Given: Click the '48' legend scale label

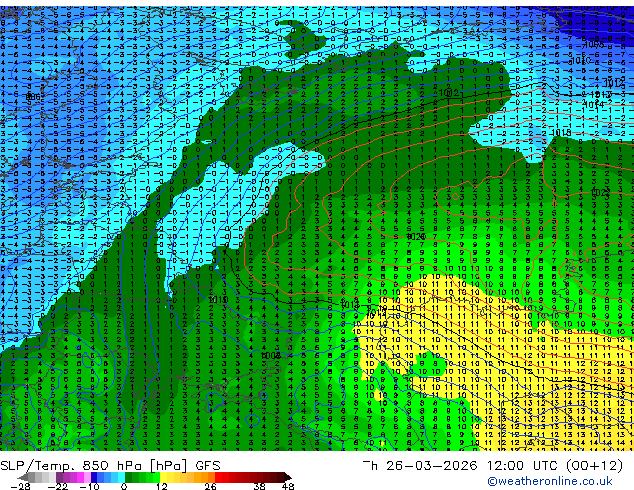Looking at the screenshot, I should click(x=288, y=486).
